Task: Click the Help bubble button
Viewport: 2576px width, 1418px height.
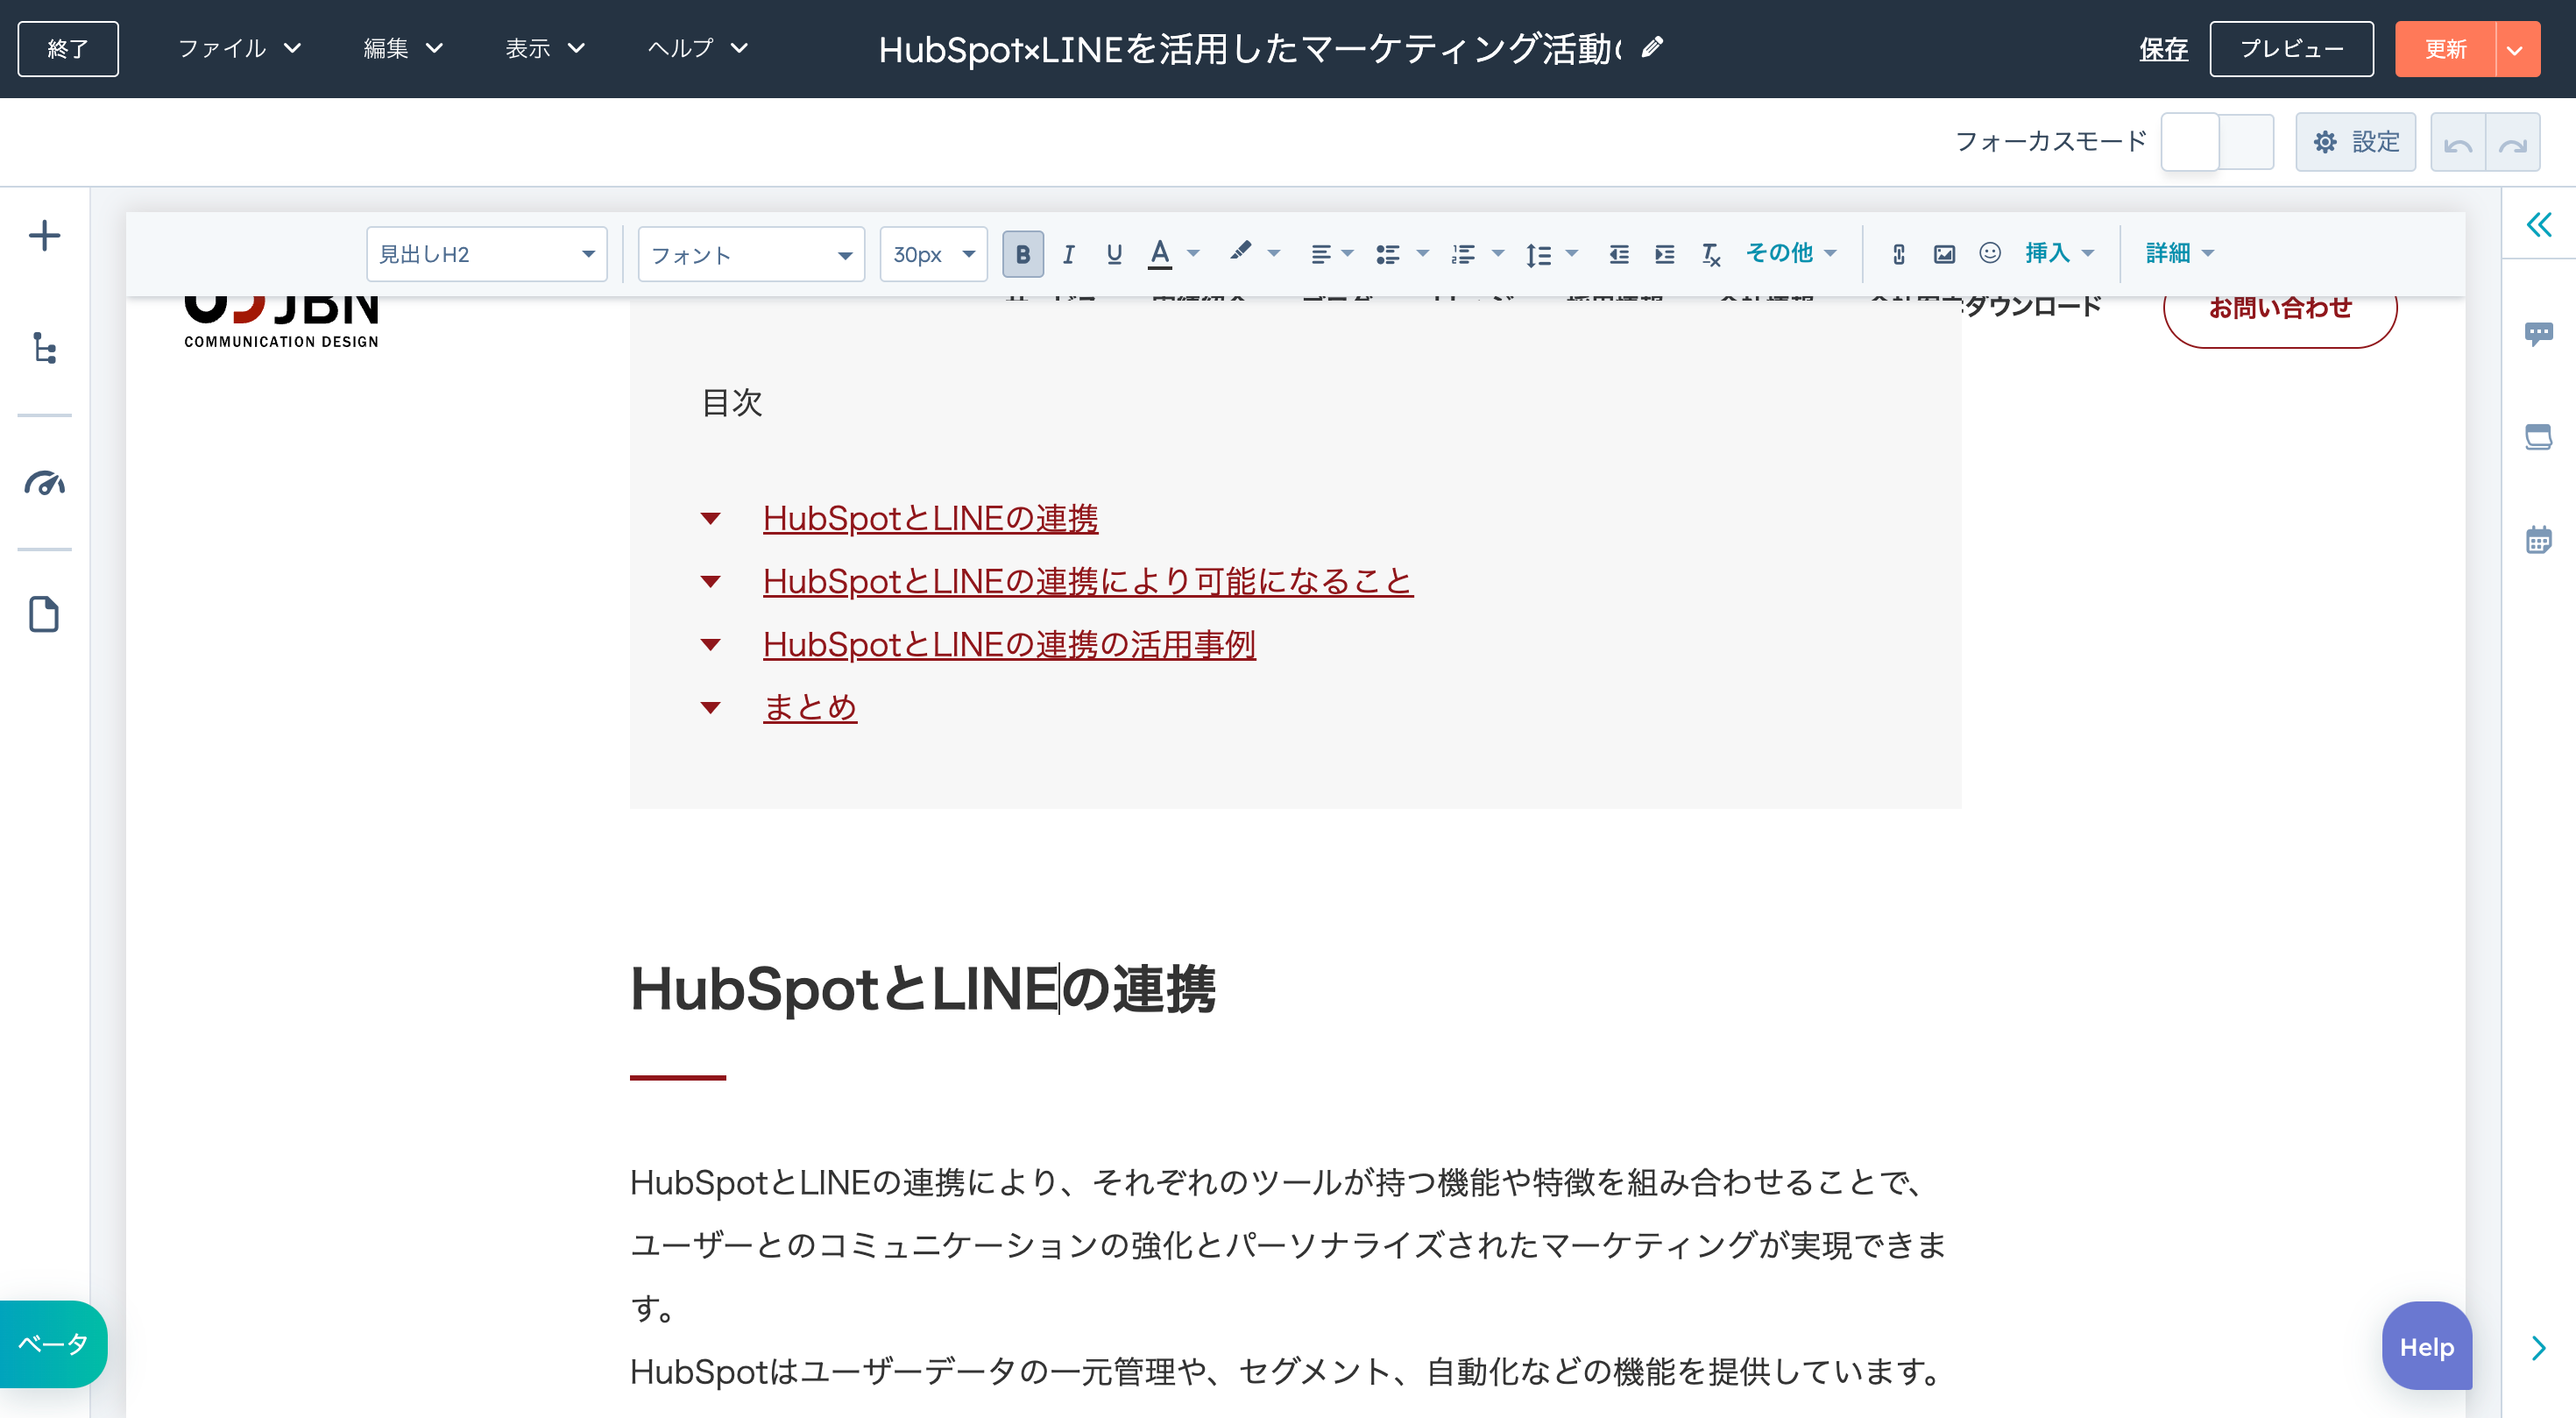Action: [x=2427, y=1346]
